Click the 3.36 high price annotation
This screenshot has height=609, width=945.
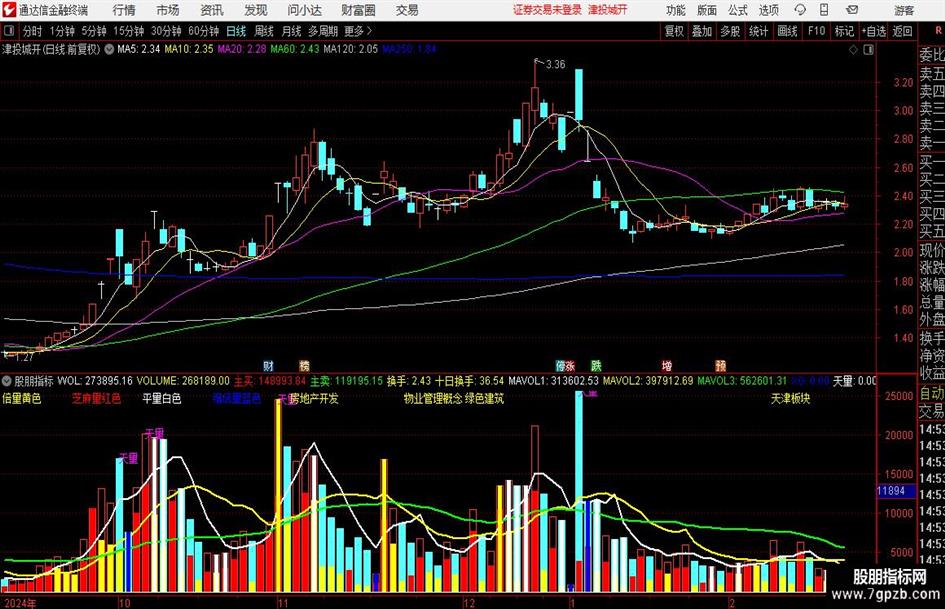(x=555, y=65)
